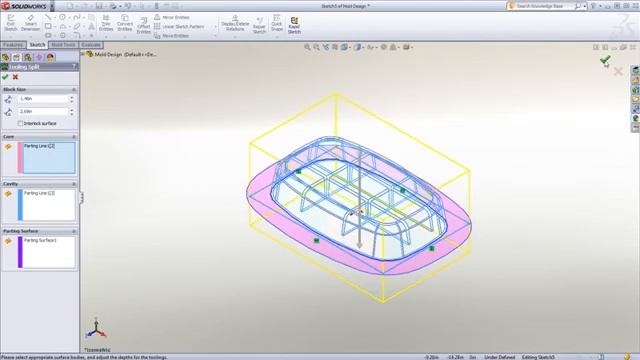Click the Mold Design tree item
The image size is (640, 360).
122,54
